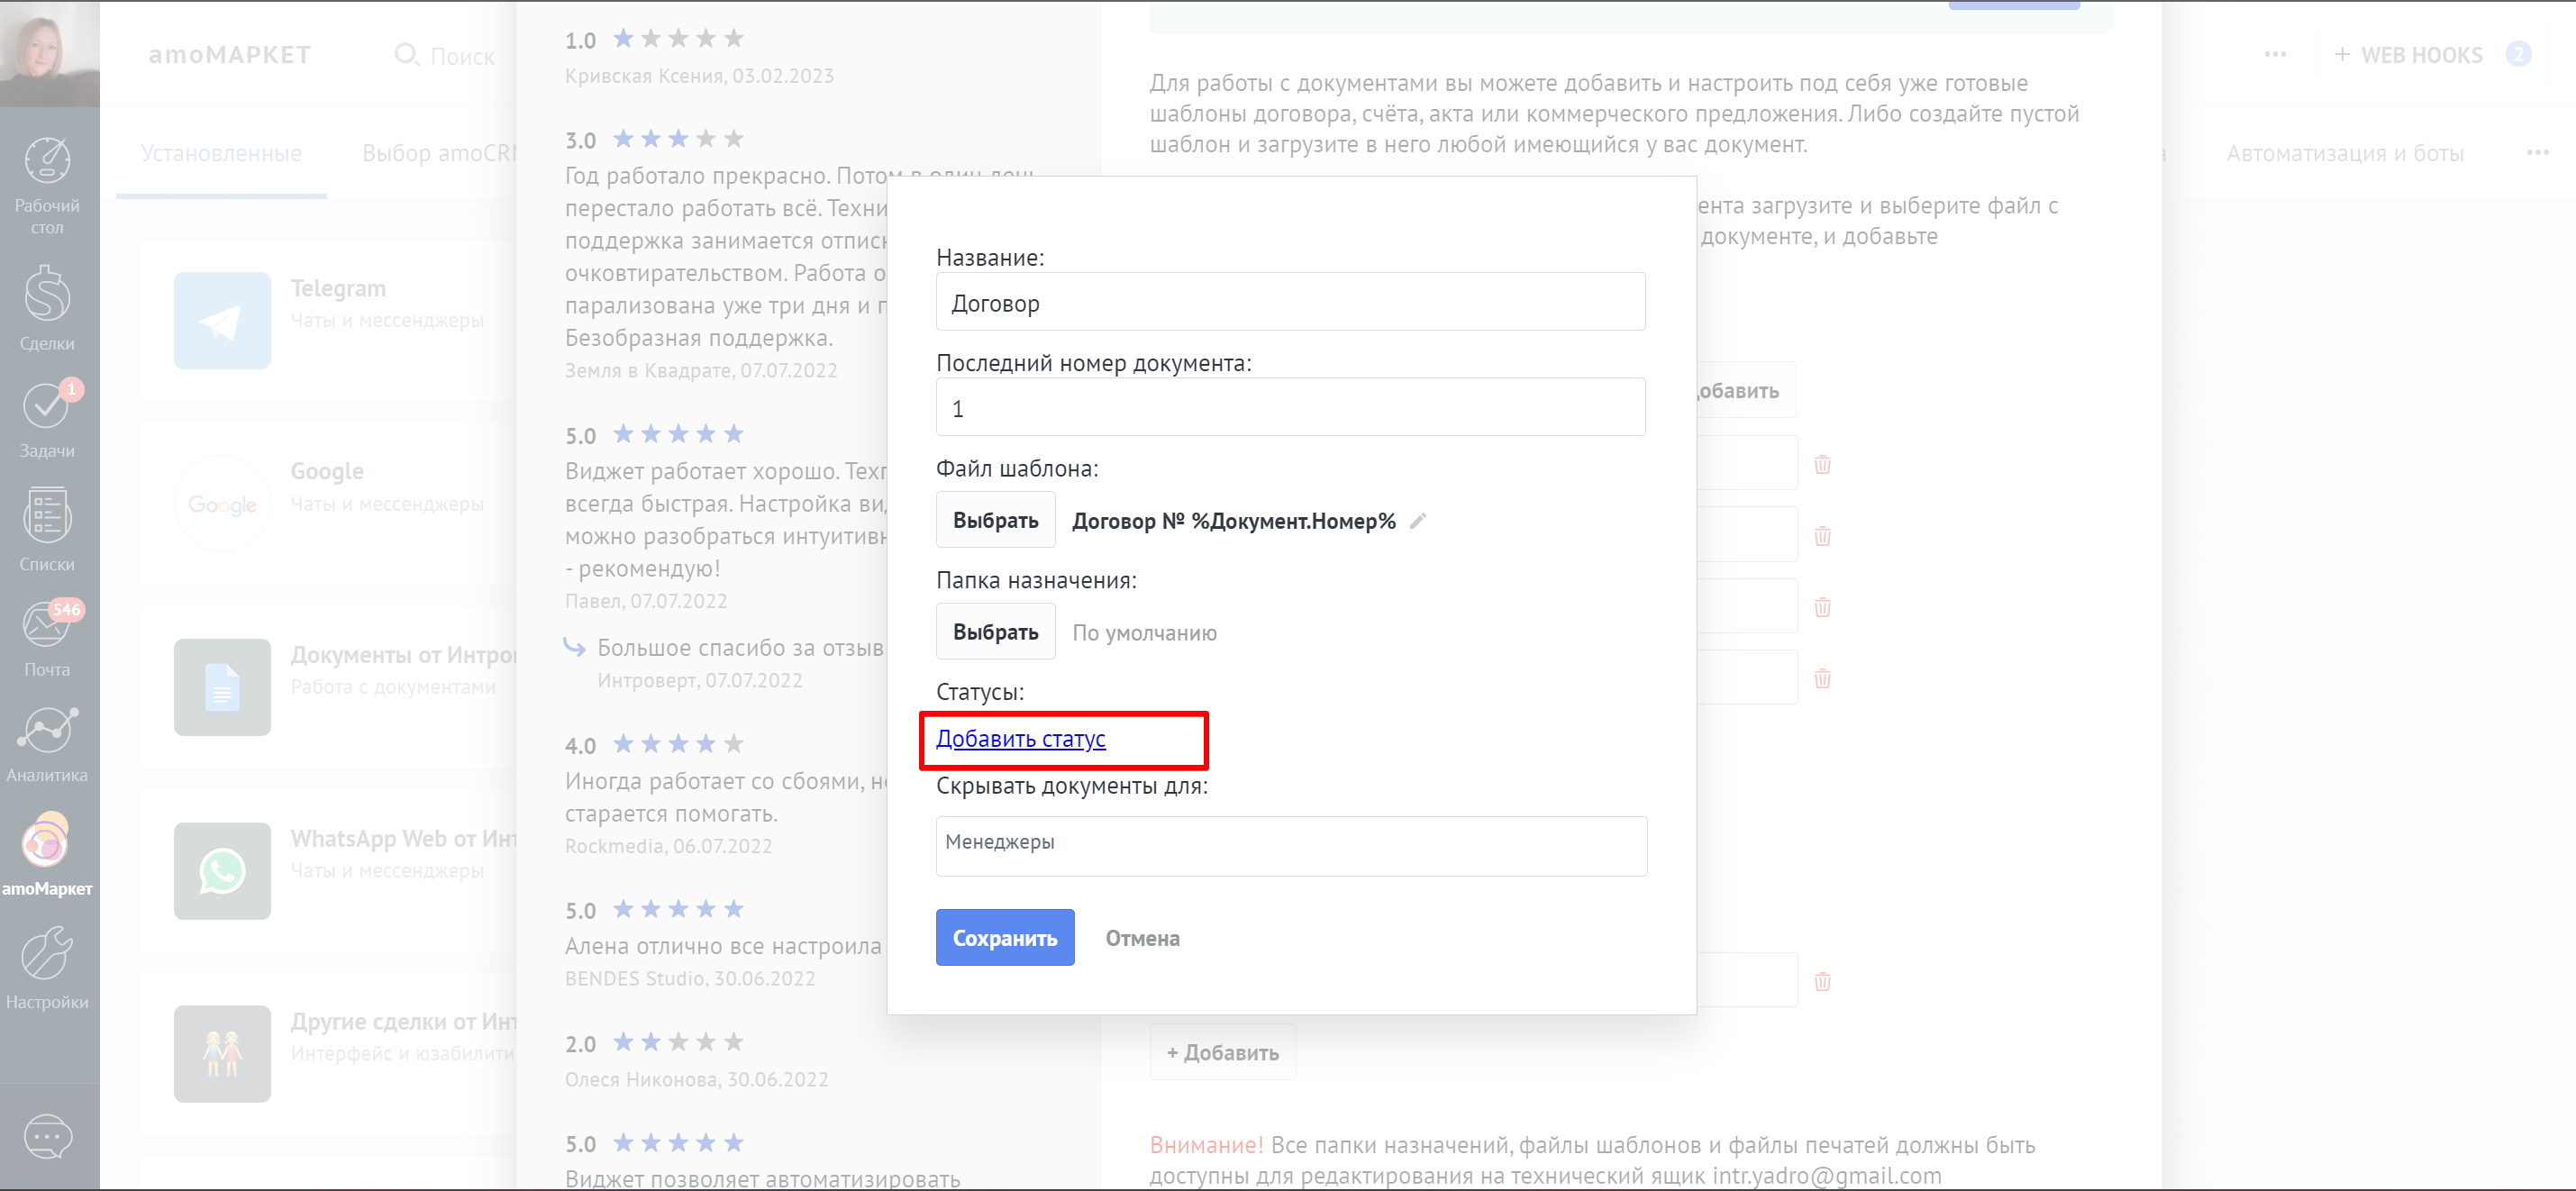The height and width of the screenshot is (1191, 2576).
Task: Open the Другие сделки widget icon
Action: [222, 1054]
